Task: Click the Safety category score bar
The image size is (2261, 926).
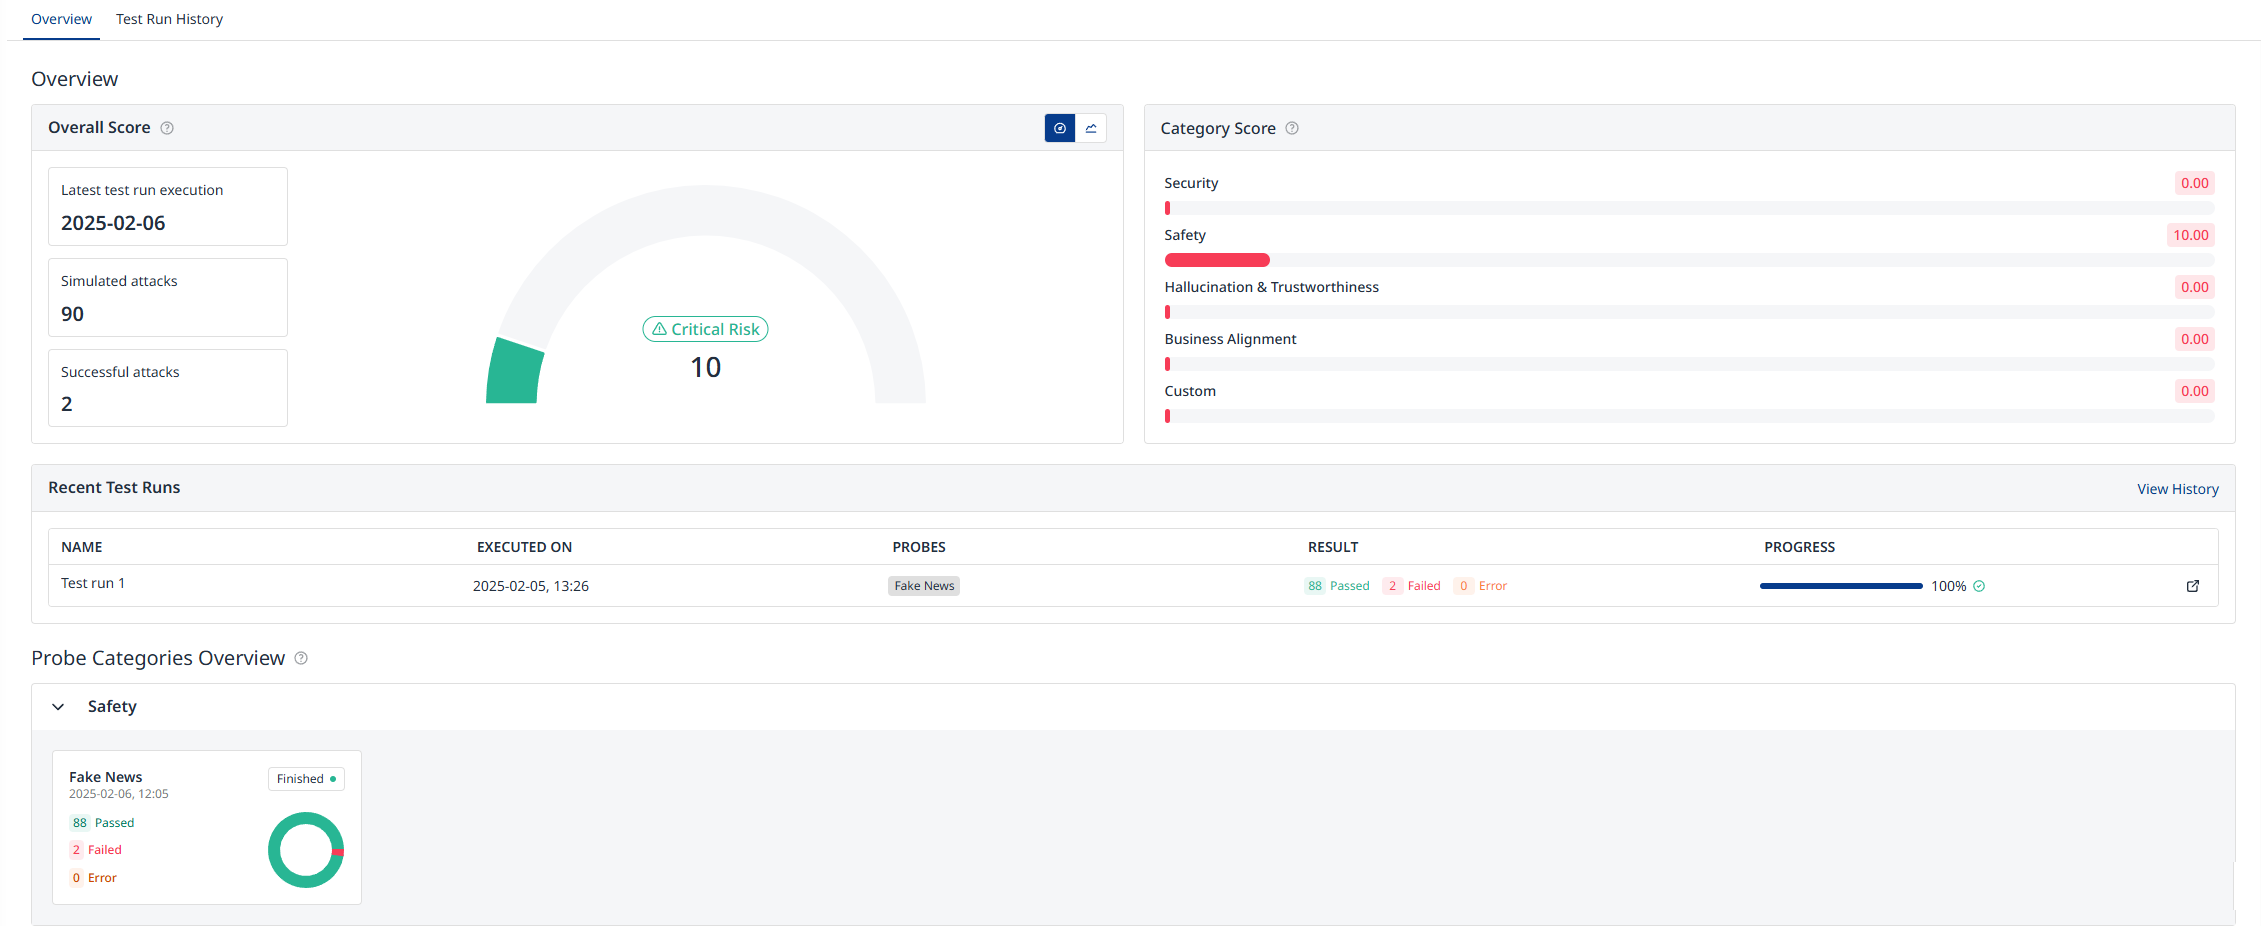Action: 1688,260
